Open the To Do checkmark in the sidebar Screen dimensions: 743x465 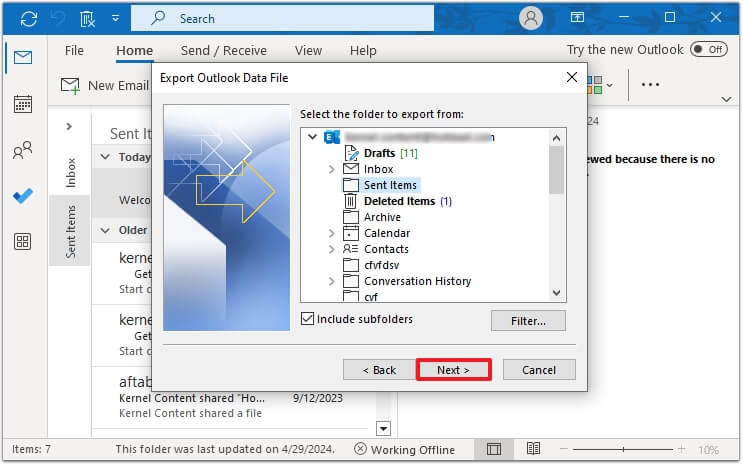click(23, 196)
